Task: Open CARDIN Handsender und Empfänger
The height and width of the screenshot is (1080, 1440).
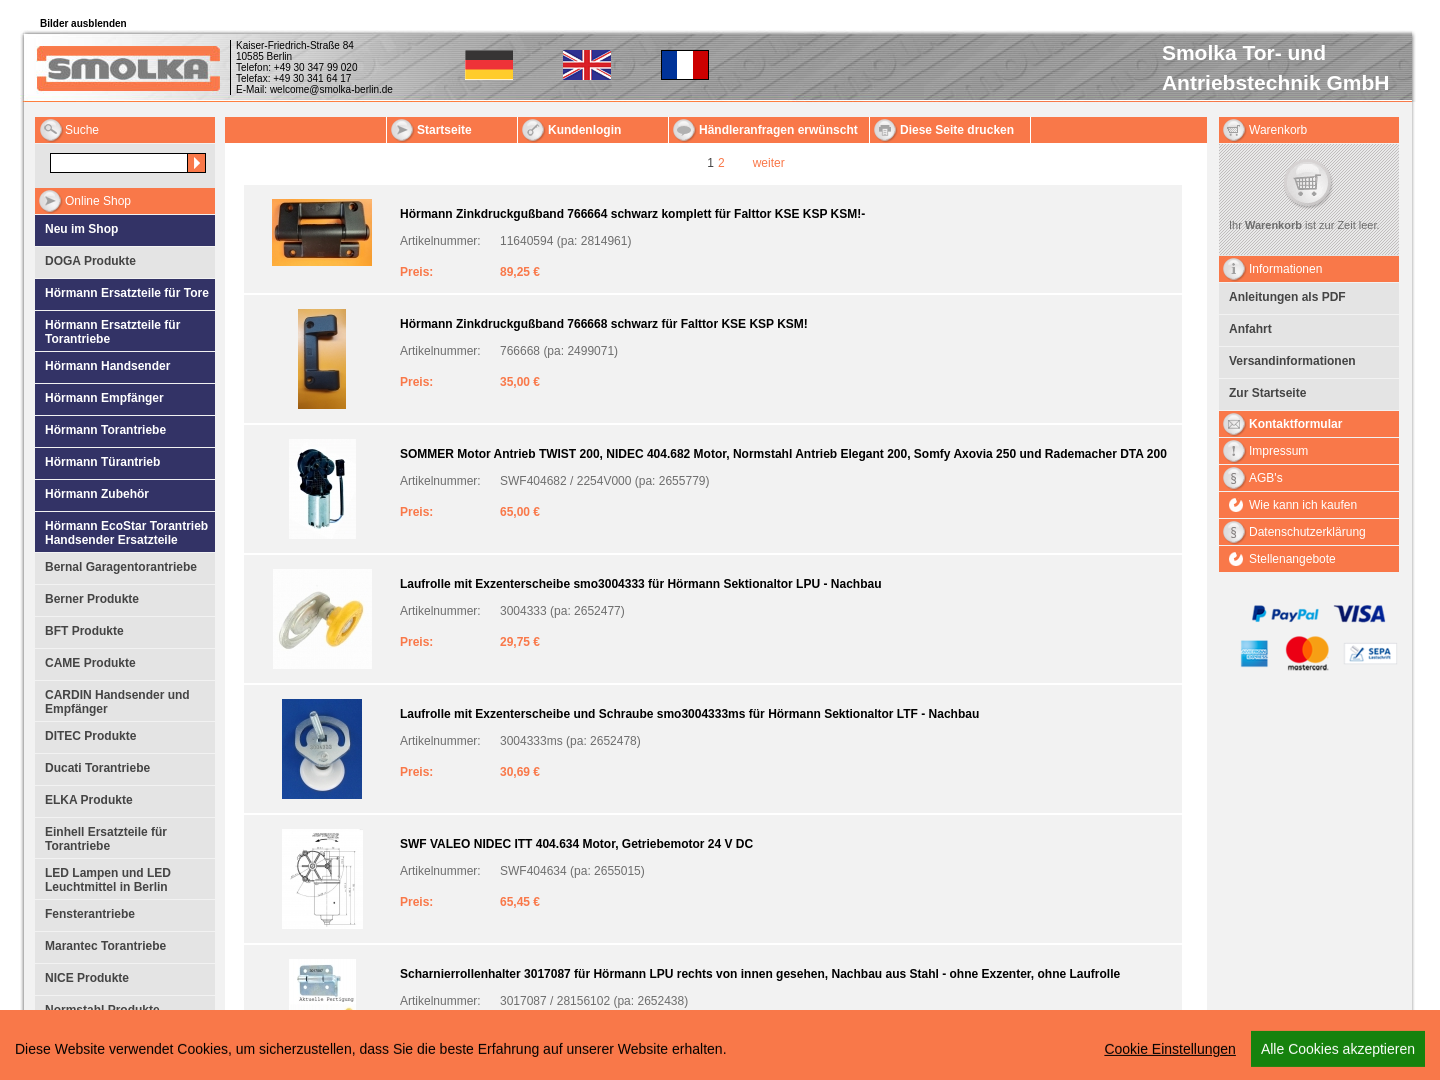Action: click(125, 701)
